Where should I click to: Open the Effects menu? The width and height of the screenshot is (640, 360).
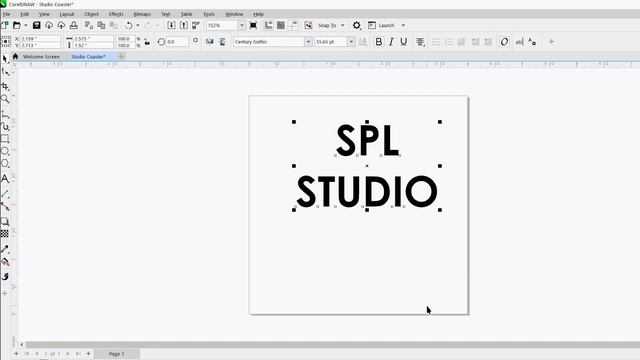click(116, 14)
